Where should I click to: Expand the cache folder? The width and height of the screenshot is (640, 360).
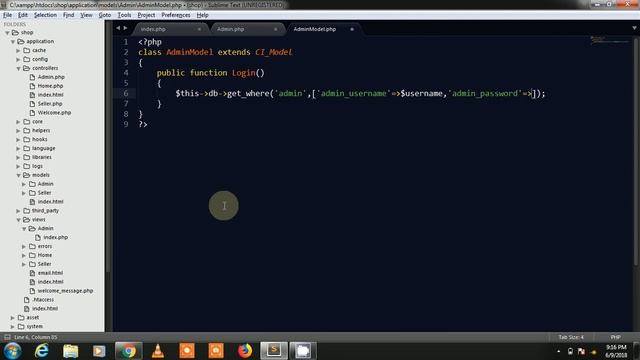pyautogui.click(x=18, y=50)
